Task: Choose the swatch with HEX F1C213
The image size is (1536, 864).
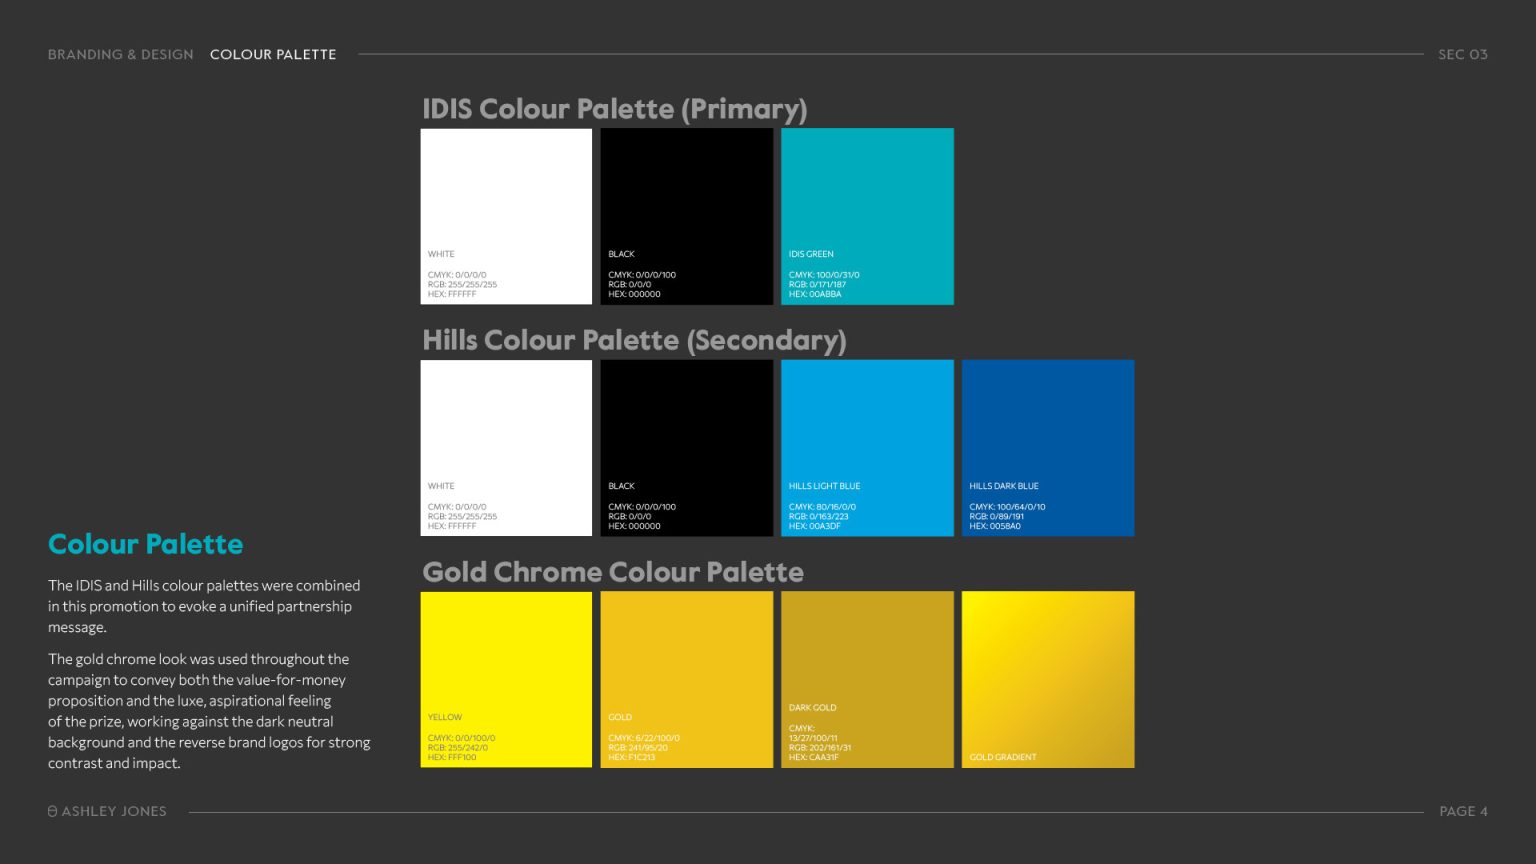Action: tap(687, 680)
